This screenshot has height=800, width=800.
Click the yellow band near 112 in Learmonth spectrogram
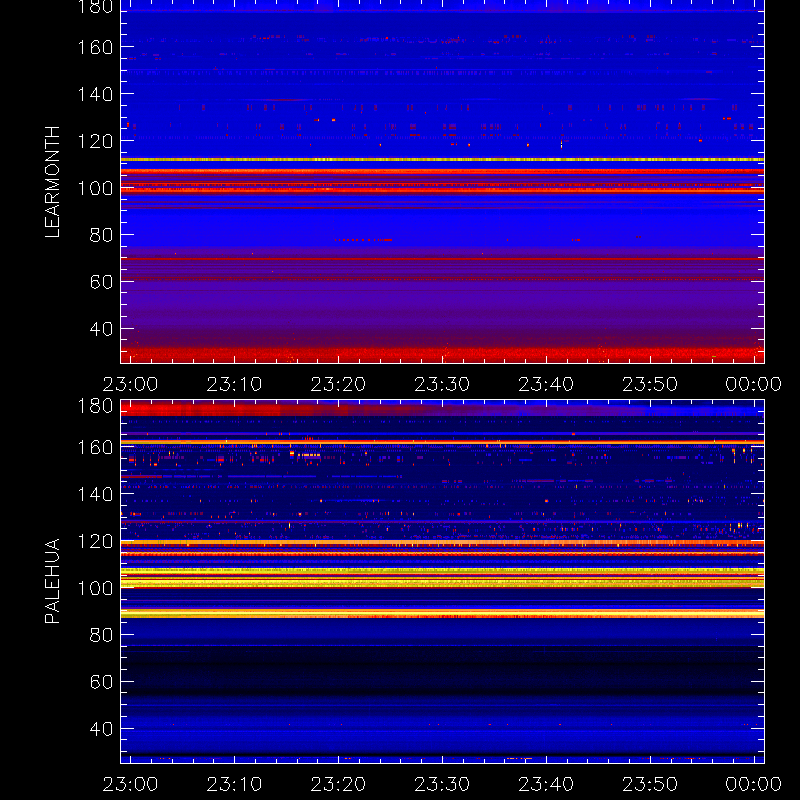point(442,160)
